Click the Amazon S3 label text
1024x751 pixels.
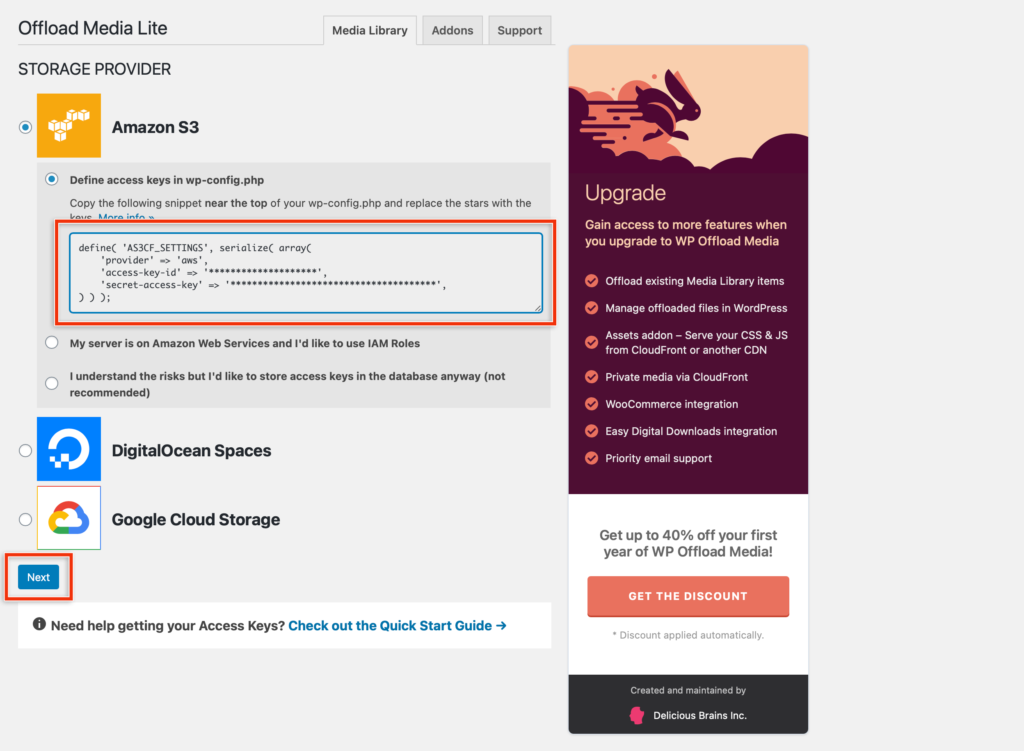pyautogui.click(x=155, y=127)
